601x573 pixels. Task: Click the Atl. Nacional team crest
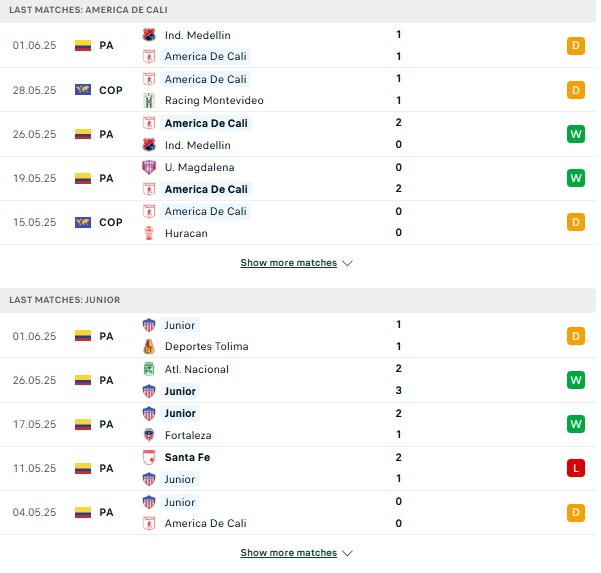click(149, 369)
